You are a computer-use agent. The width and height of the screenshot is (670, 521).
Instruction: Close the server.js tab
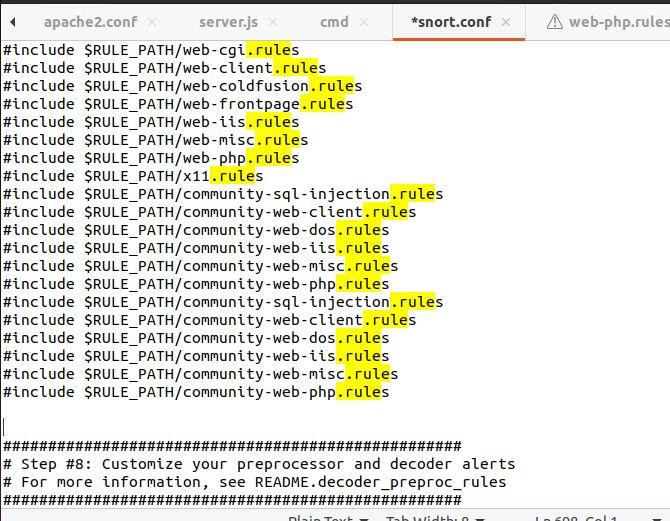[x=273, y=22]
